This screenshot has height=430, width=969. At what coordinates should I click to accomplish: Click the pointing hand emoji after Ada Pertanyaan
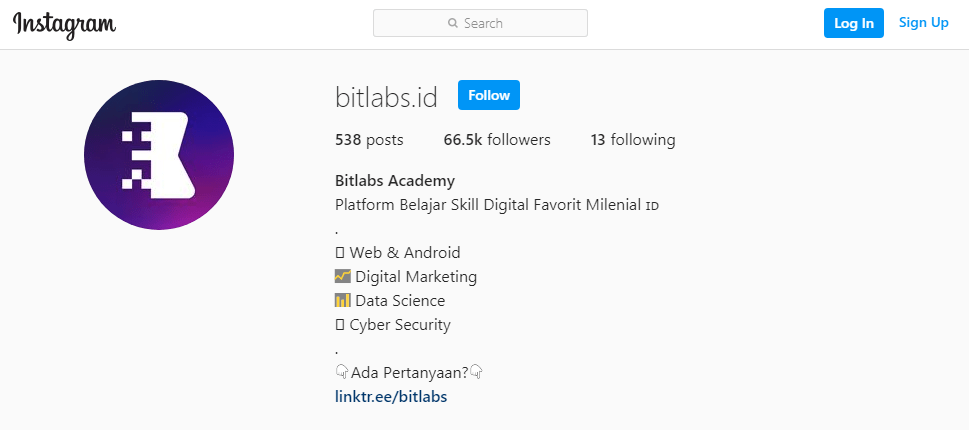pyautogui.click(x=477, y=372)
